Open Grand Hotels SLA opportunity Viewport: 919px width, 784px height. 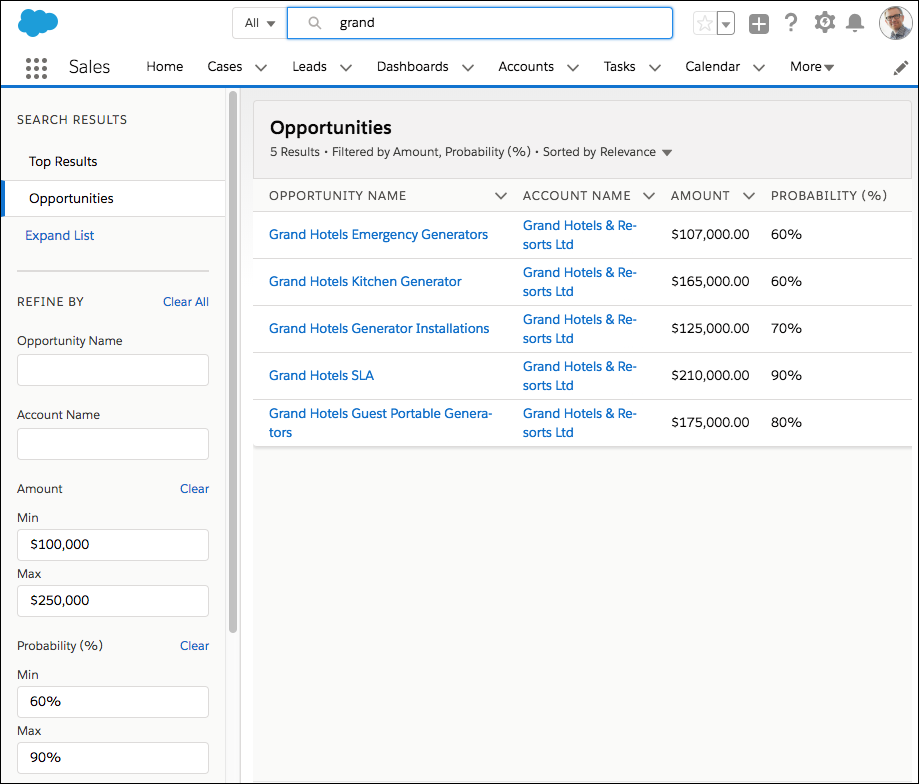321,376
